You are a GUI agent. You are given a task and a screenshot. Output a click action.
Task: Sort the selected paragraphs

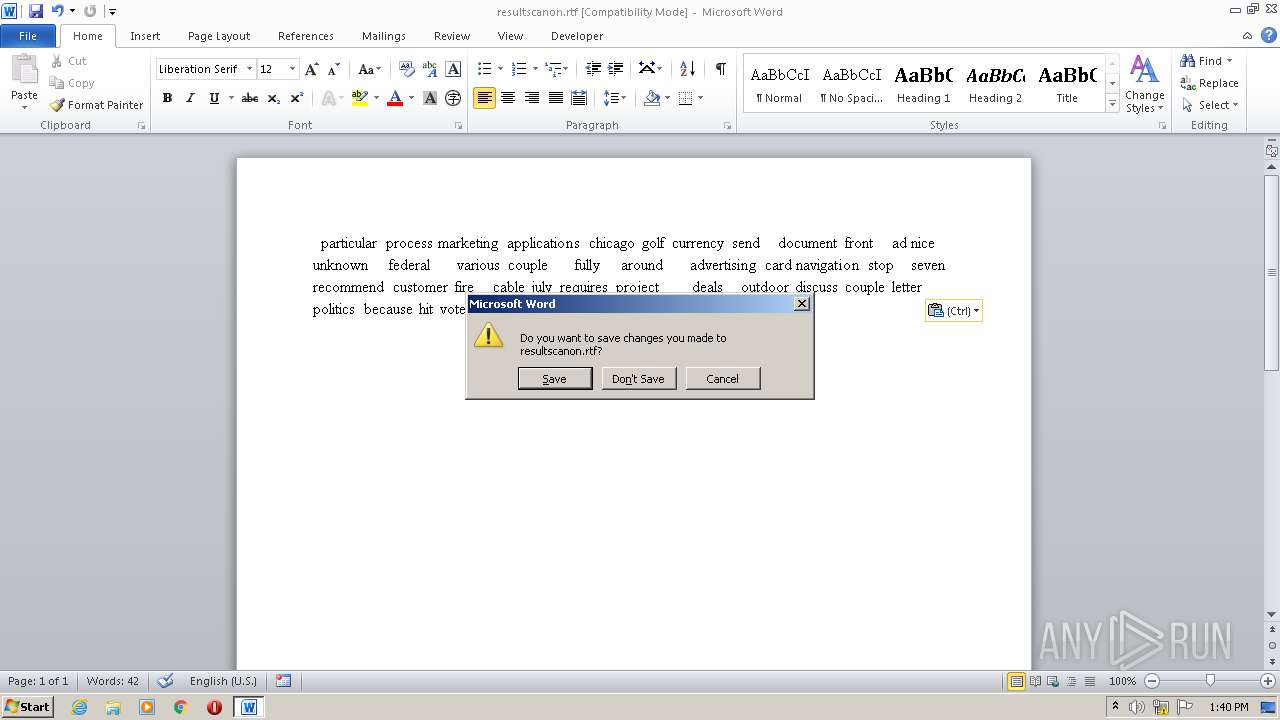pyautogui.click(x=687, y=69)
